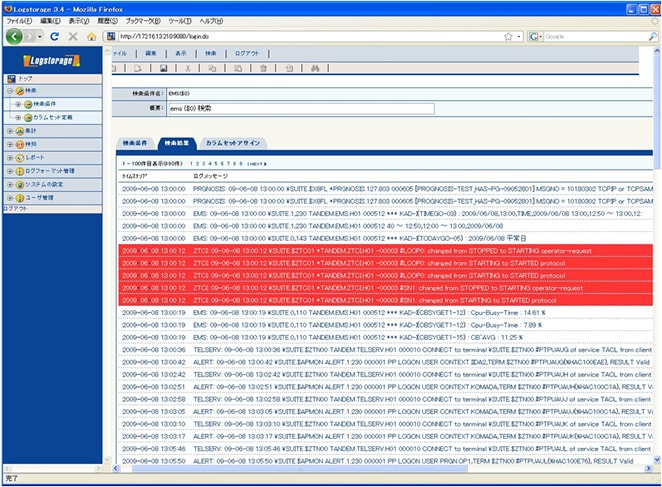Click the binoculars search toolbar icon
The width and height of the screenshot is (662, 487).
pos(313,69)
